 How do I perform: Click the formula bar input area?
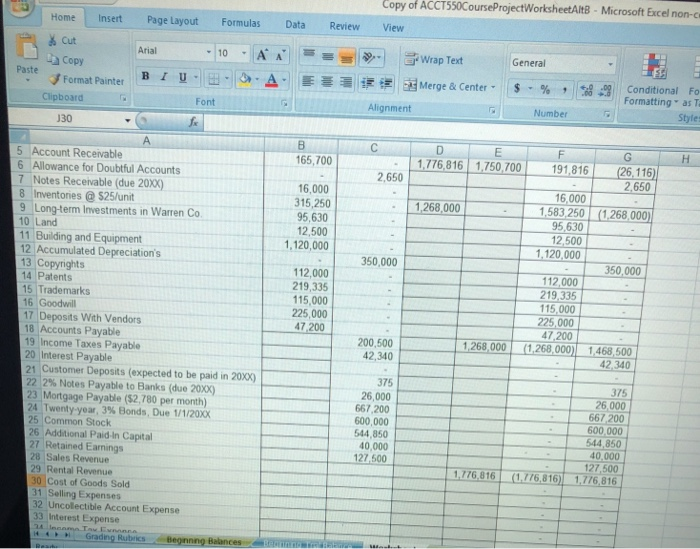(451, 128)
